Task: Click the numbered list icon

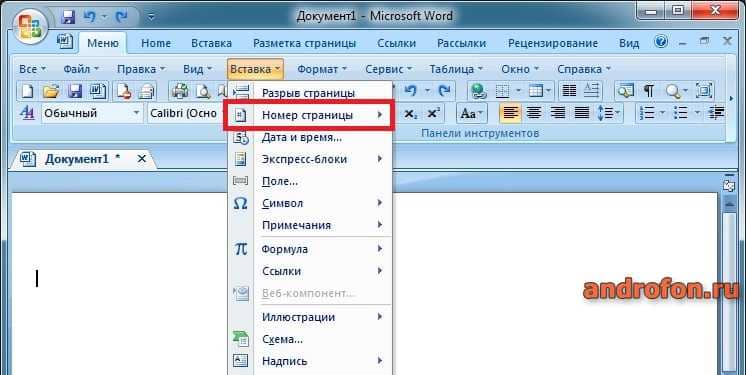Action: pos(648,113)
